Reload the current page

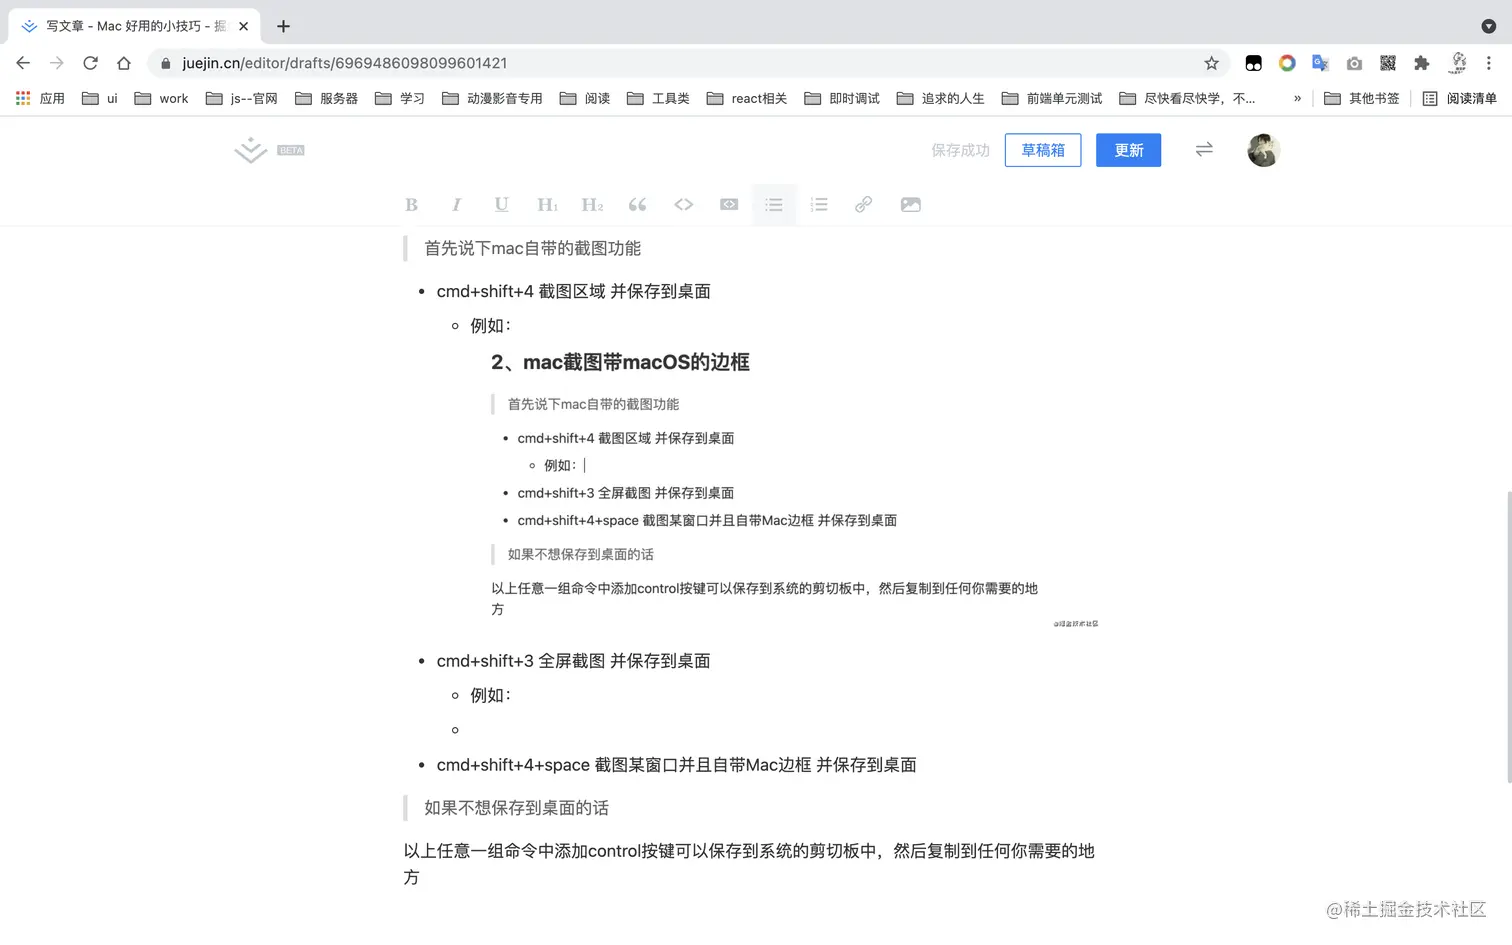pos(90,63)
